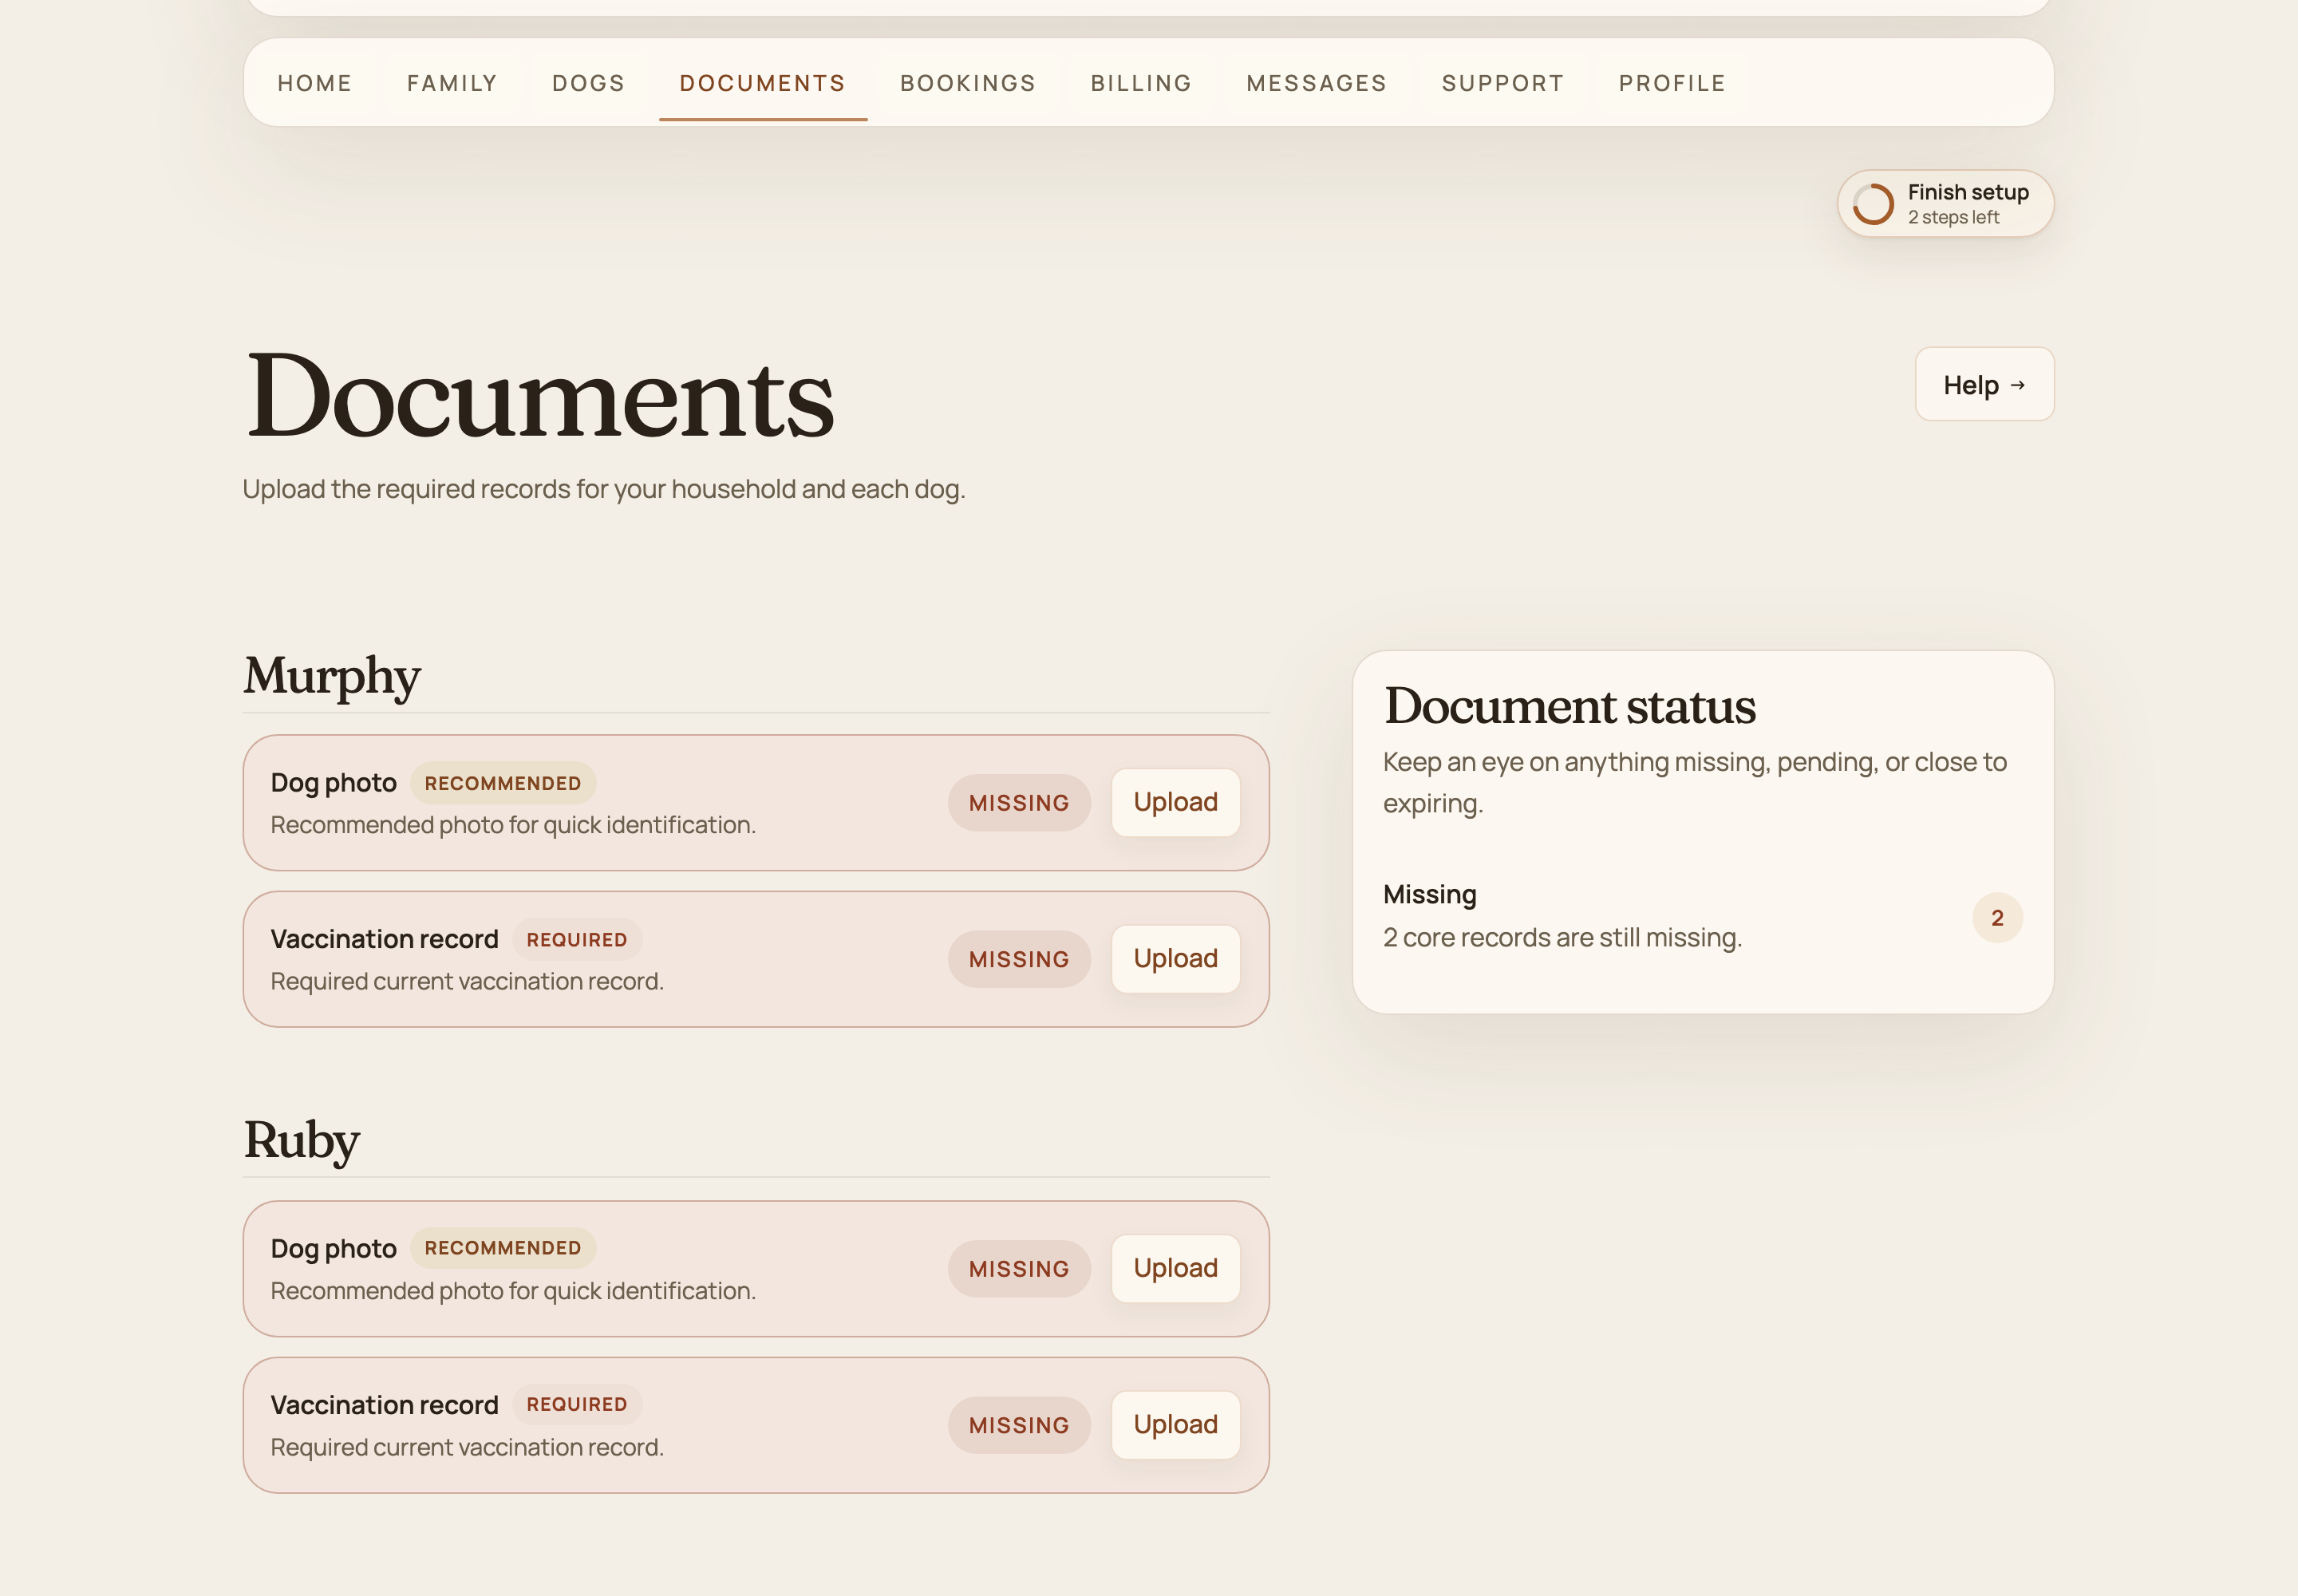
Task: Navigate to the Billing tab
Action: click(x=1141, y=83)
